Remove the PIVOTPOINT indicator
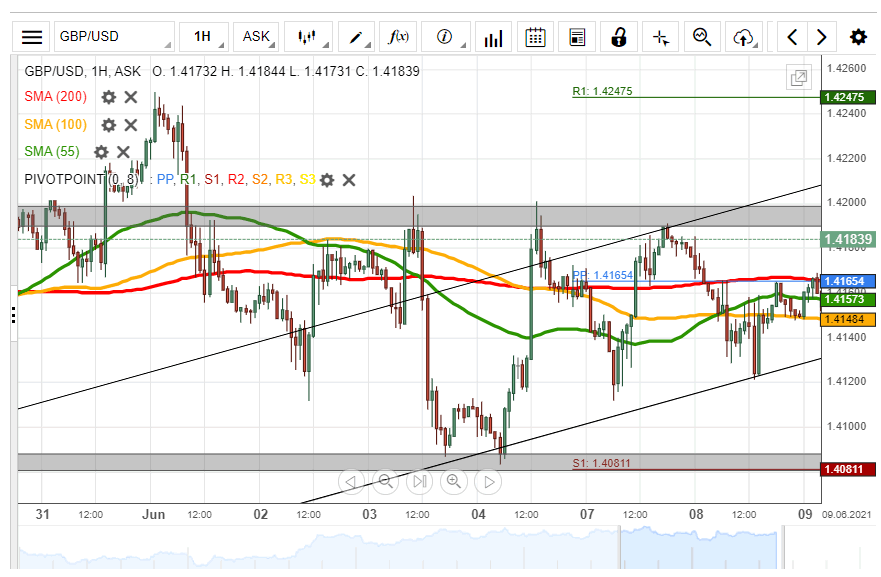Image resolution: width=881 pixels, height=577 pixels. coord(349,180)
